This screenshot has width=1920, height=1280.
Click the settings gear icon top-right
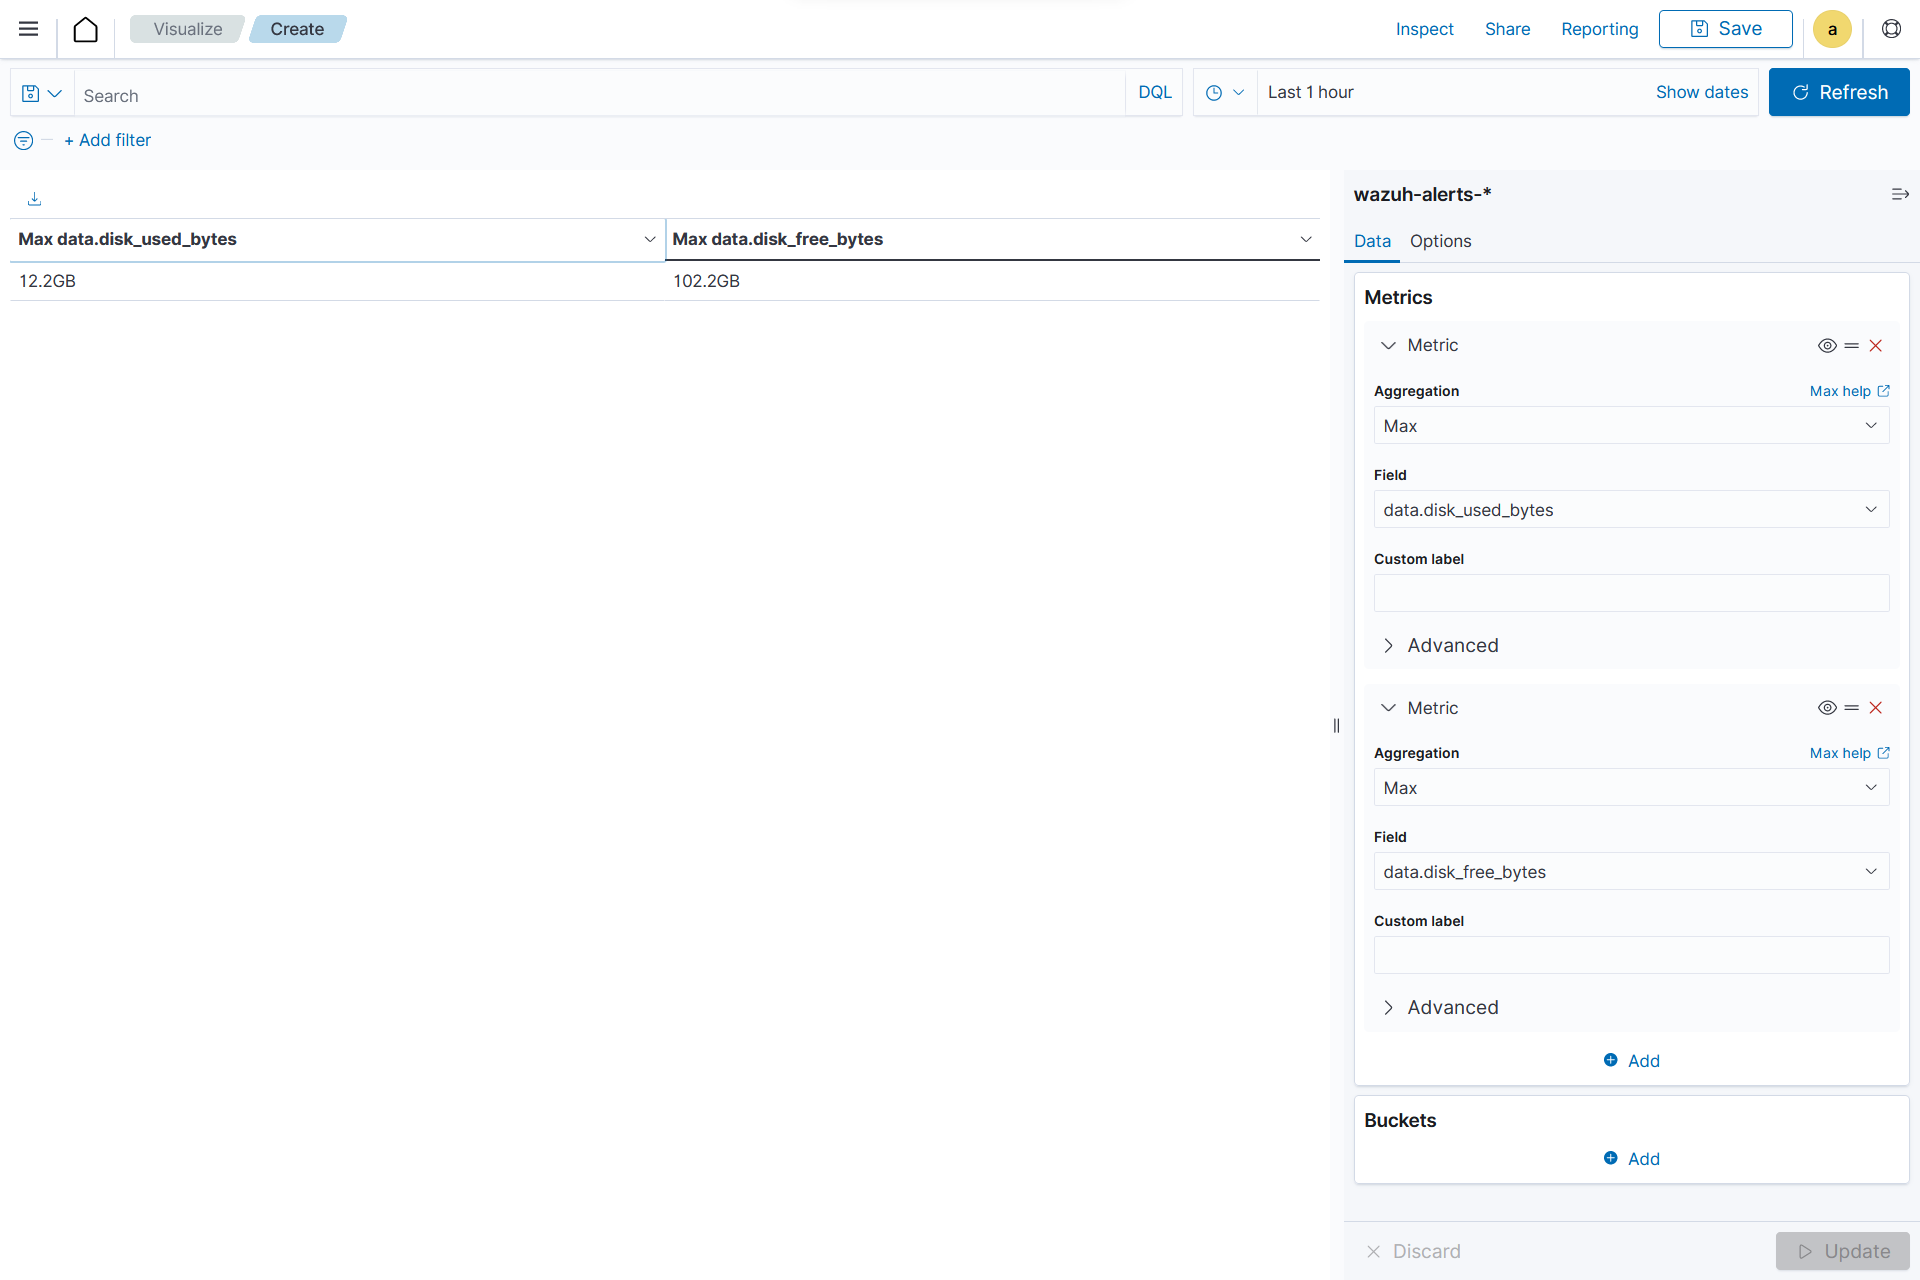pos(1891,29)
